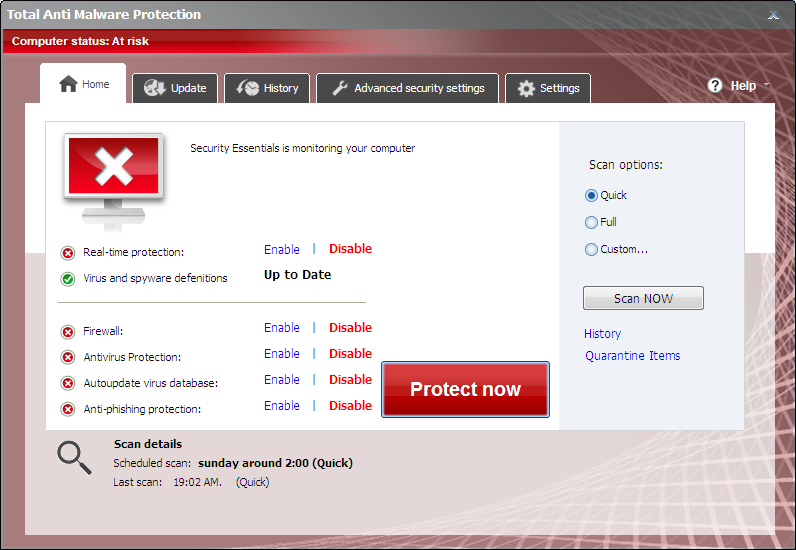The height and width of the screenshot is (550, 796).
Task: Click 'Security Essentials is monitoring your computer' text
Action: (303, 148)
